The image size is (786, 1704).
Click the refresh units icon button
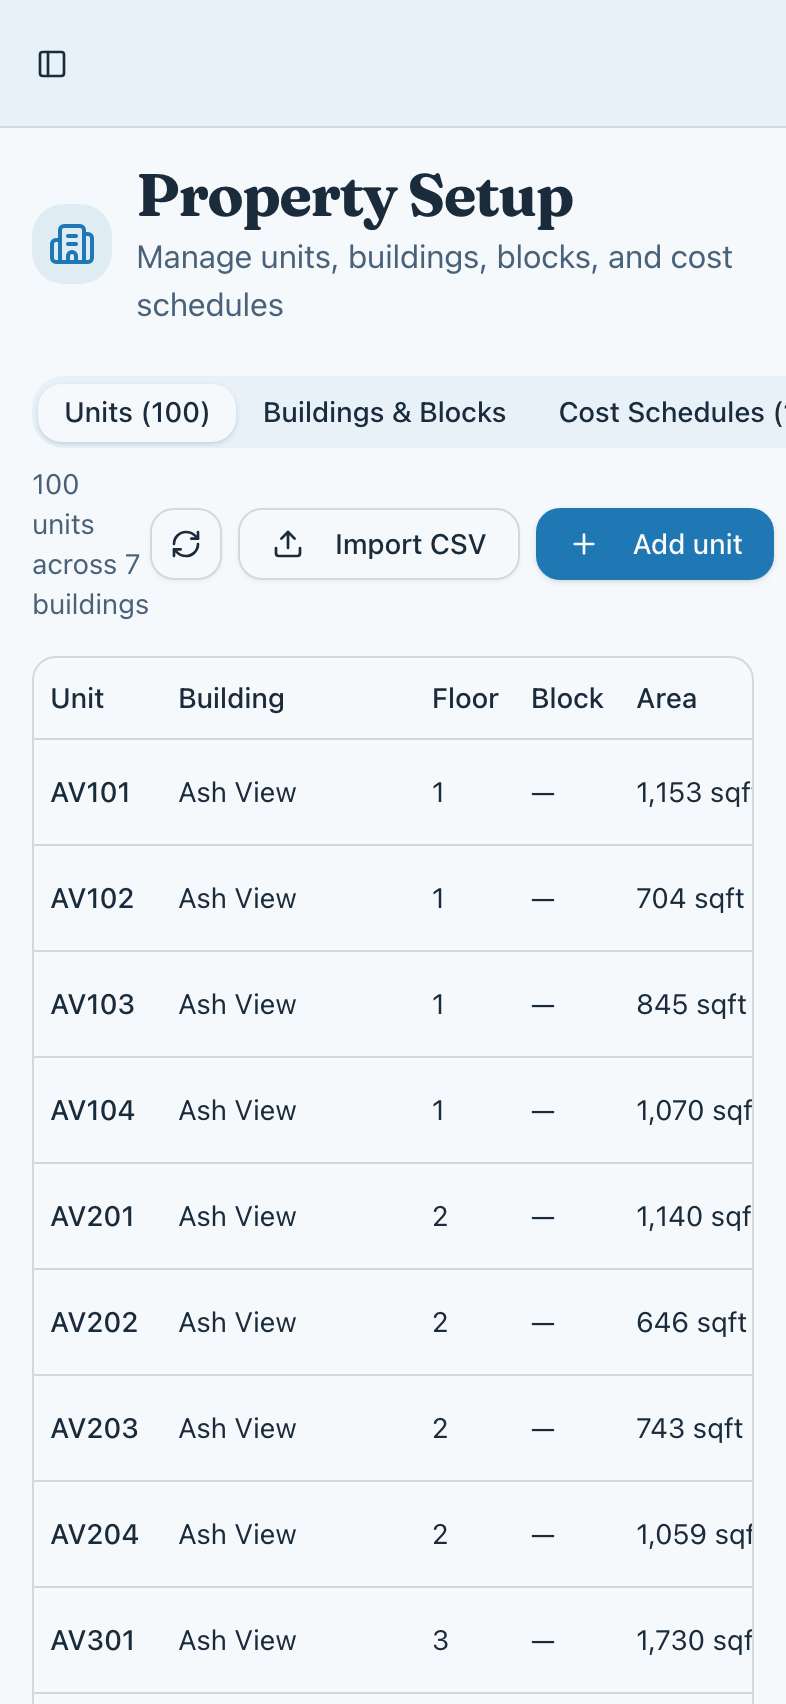pos(186,544)
